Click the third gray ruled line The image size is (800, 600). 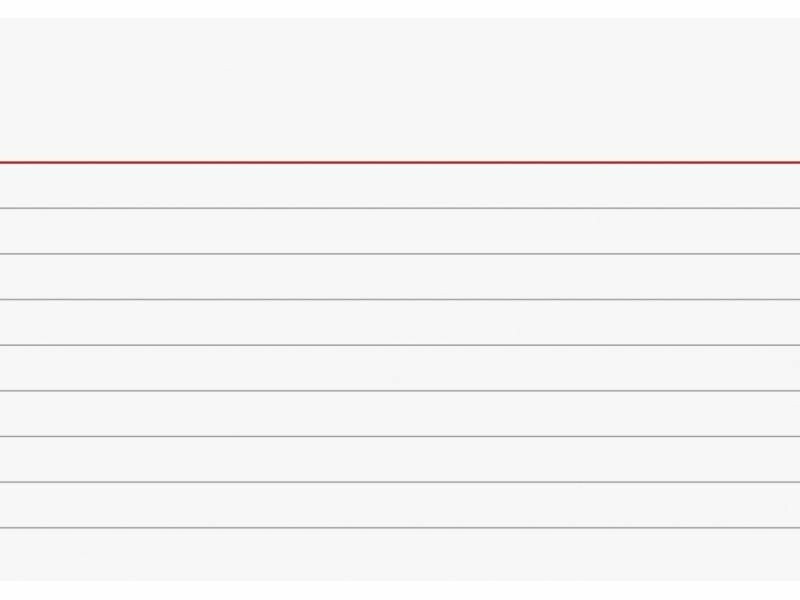coord(400,299)
